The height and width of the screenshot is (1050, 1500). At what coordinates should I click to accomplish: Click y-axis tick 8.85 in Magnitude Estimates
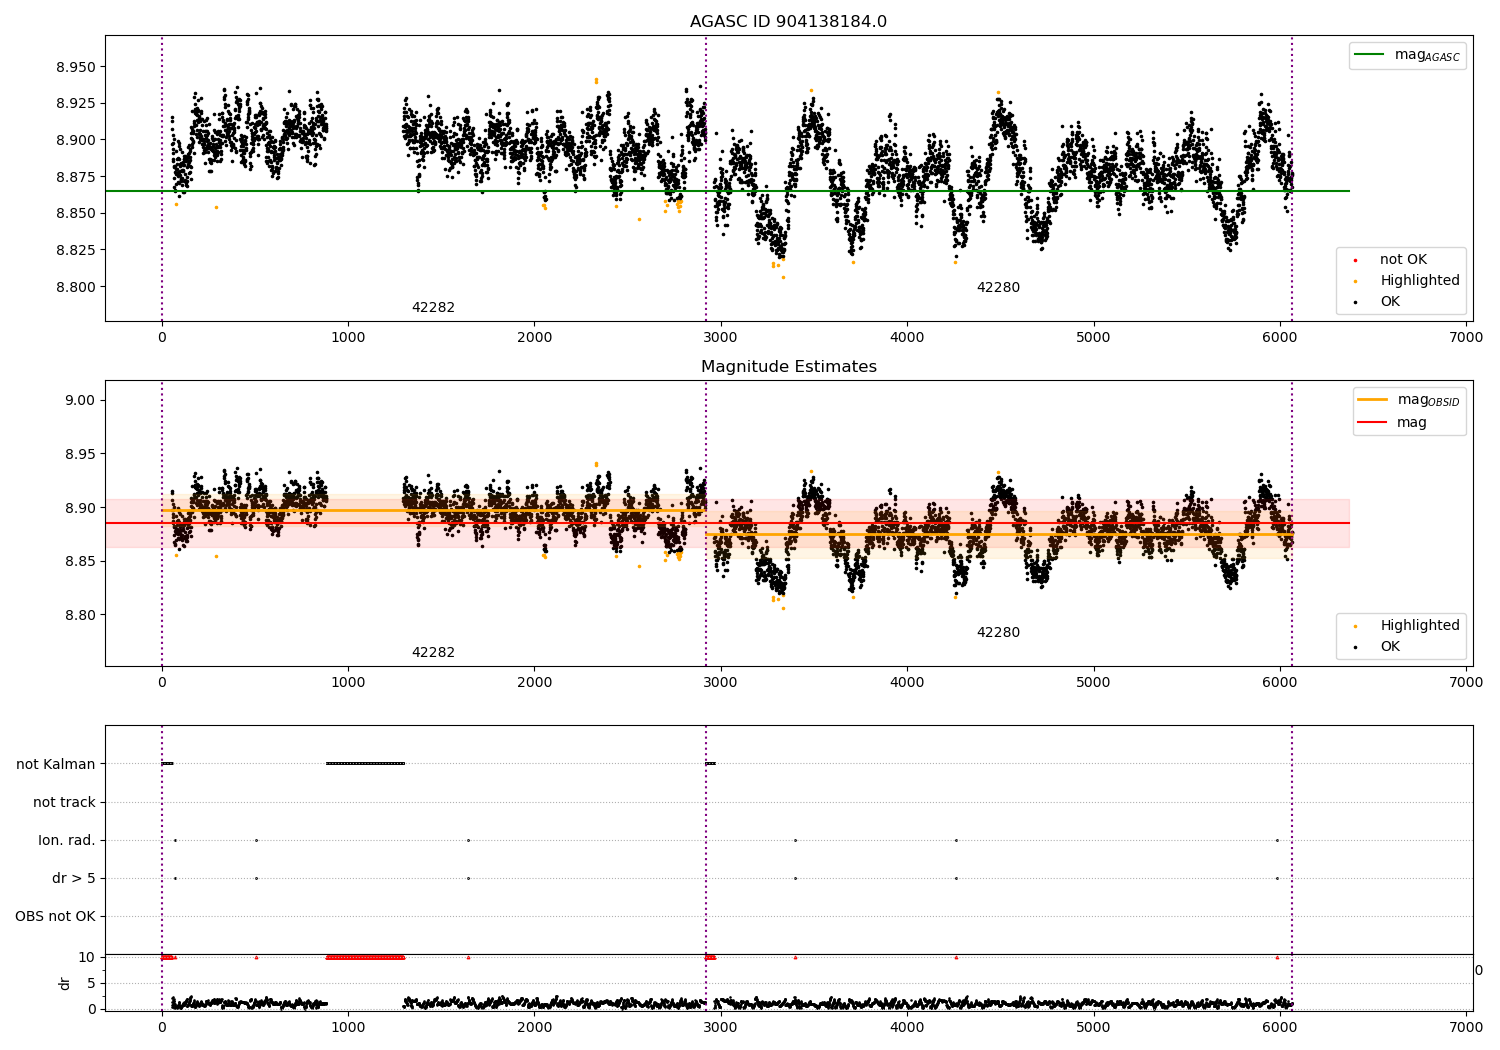[x=80, y=561]
